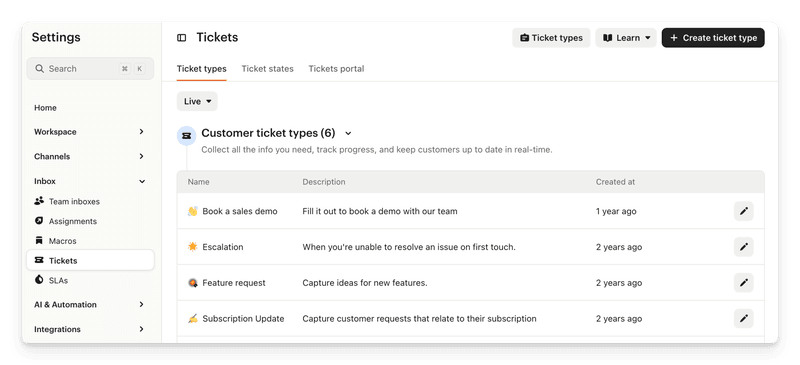Open the Tickets portal tab
Image resolution: width=800 pixels, height=365 pixels.
click(336, 69)
